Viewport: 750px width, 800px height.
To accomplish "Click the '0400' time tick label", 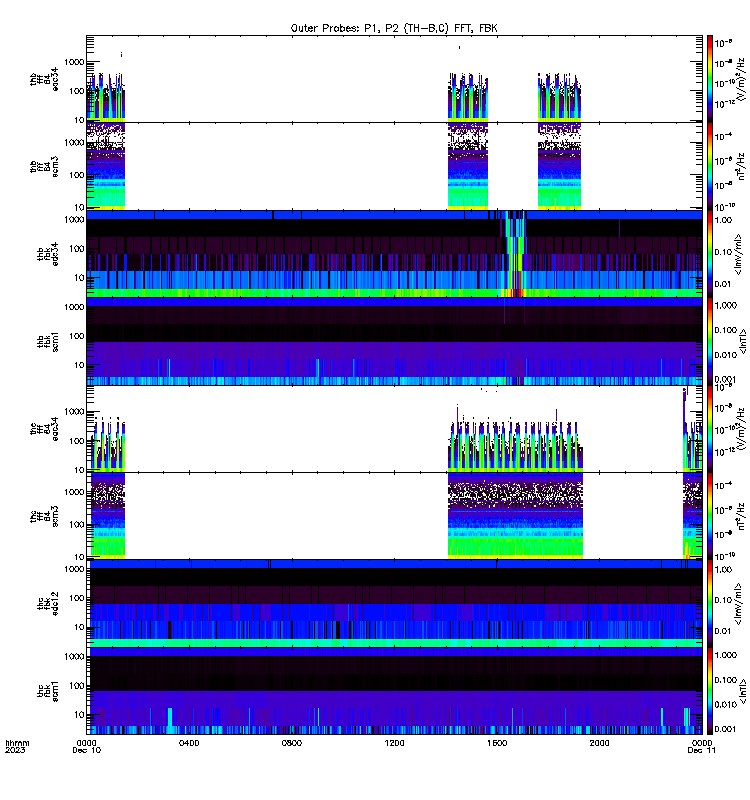I will point(189,743).
